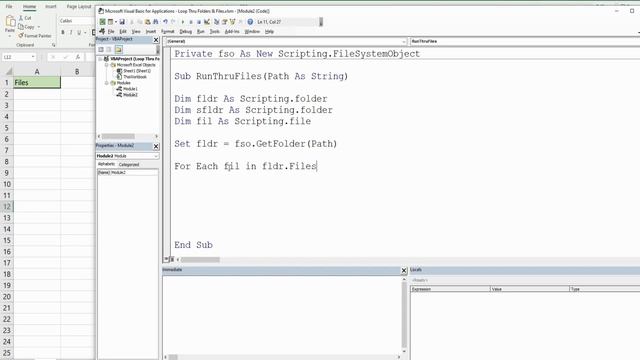Close the Immediate window

(x=404, y=270)
